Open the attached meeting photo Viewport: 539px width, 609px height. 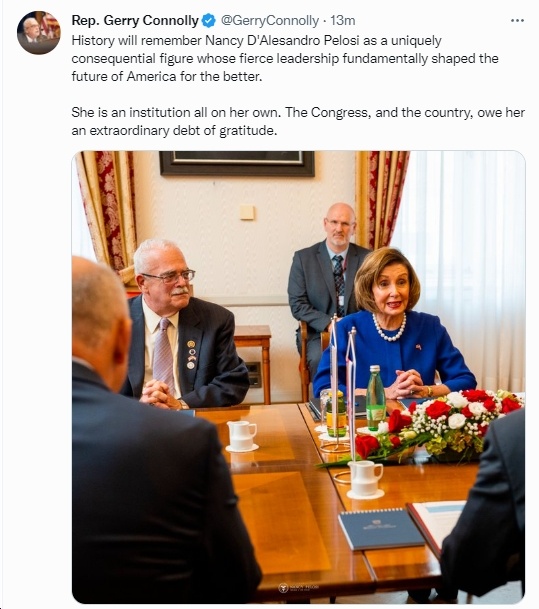click(298, 377)
